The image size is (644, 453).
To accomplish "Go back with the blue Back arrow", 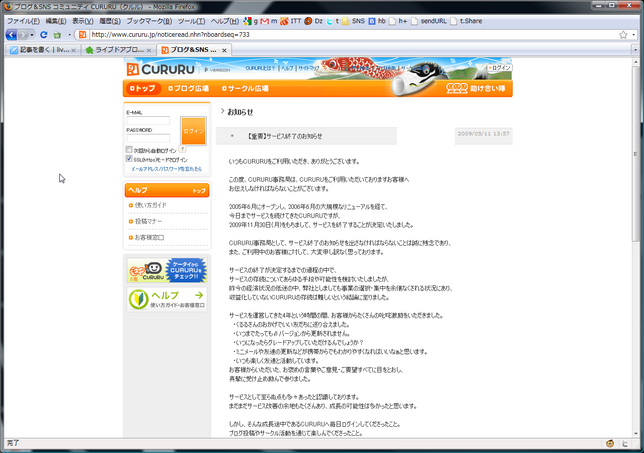I will (x=11, y=35).
